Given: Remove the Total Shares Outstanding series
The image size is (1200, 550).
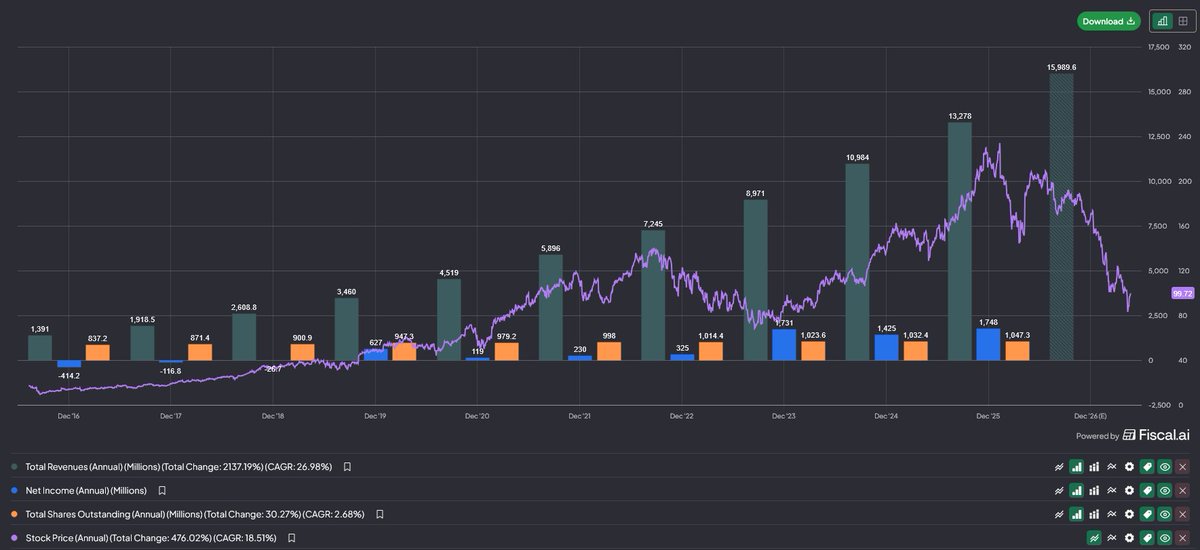Looking at the screenshot, I should 1183,514.
